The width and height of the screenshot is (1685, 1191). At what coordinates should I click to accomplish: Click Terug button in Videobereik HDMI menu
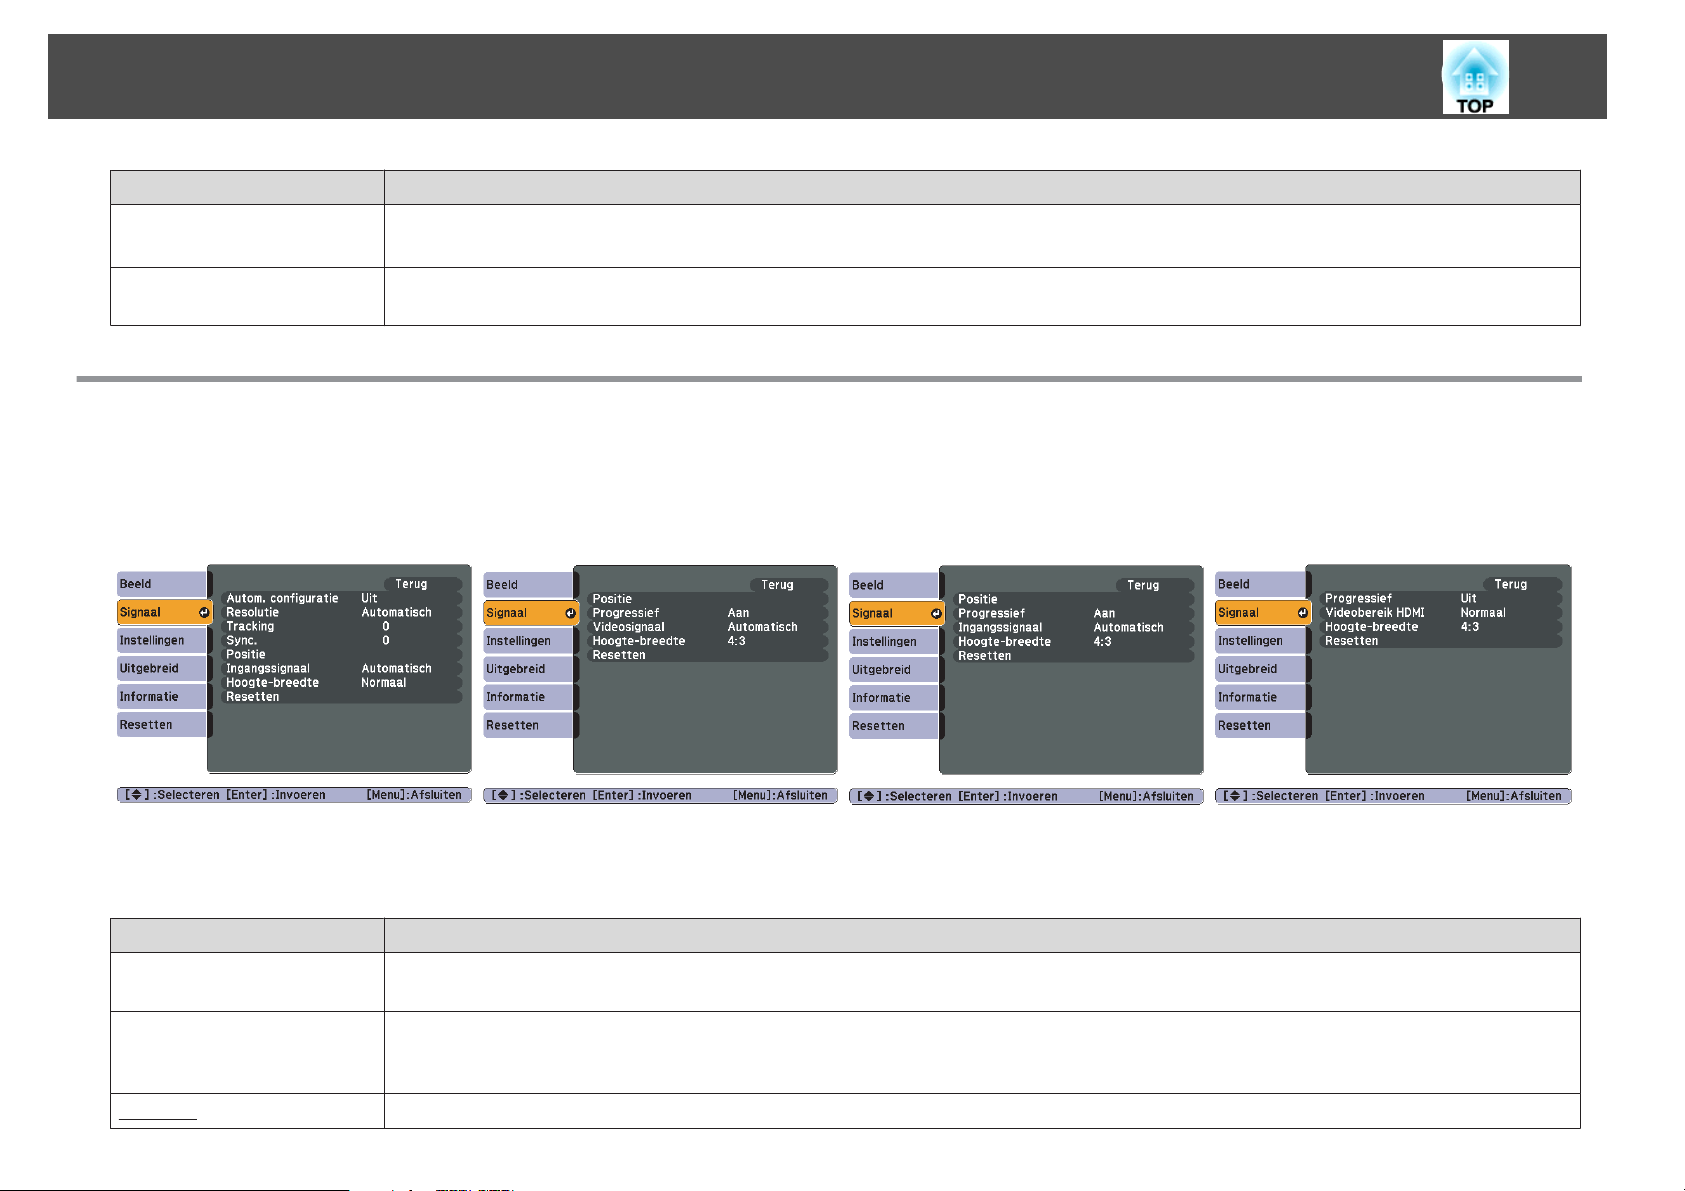tap(1521, 584)
